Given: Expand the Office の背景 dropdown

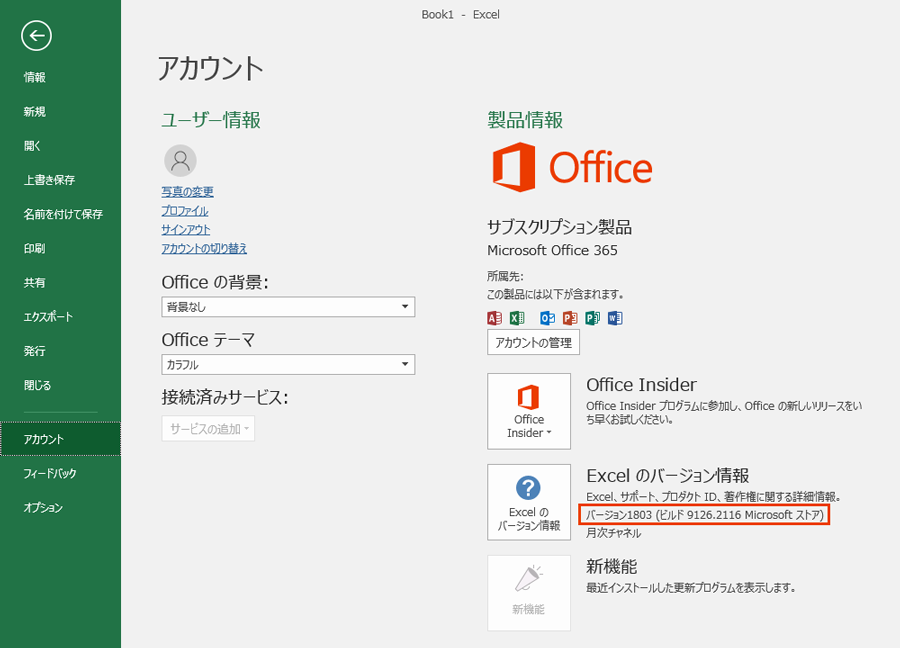Looking at the screenshot, I should click(x=288, y=307).
